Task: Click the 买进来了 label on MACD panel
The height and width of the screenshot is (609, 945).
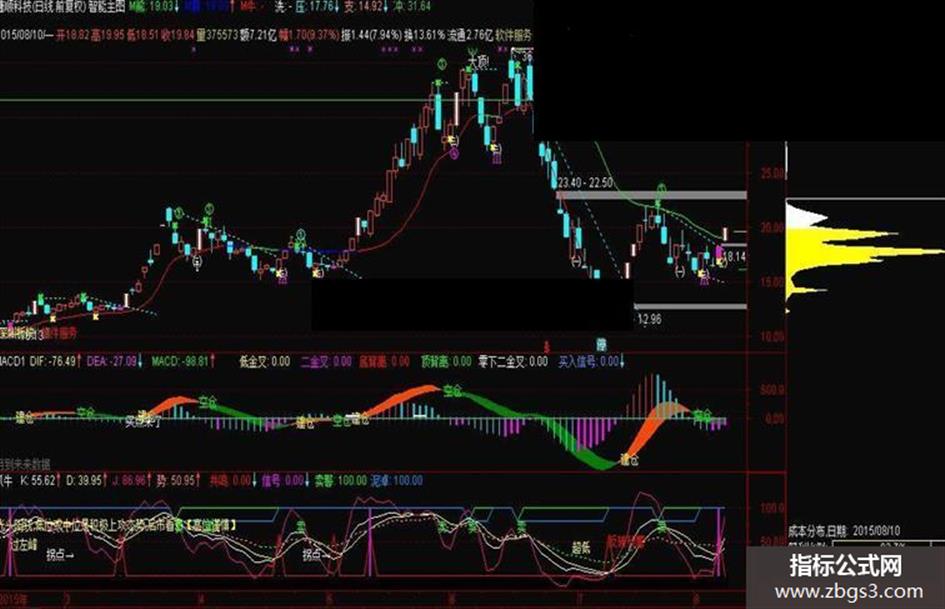Action: (143, 421)
